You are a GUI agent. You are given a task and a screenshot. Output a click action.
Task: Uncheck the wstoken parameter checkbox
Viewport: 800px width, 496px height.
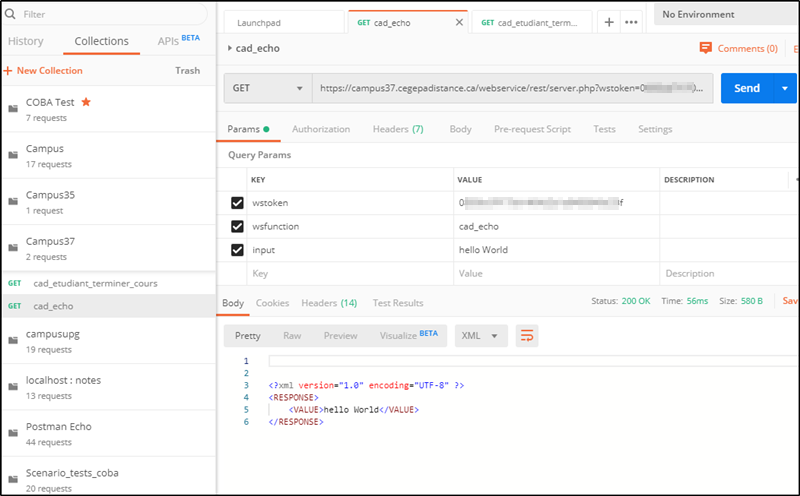(x=237, y=203)
